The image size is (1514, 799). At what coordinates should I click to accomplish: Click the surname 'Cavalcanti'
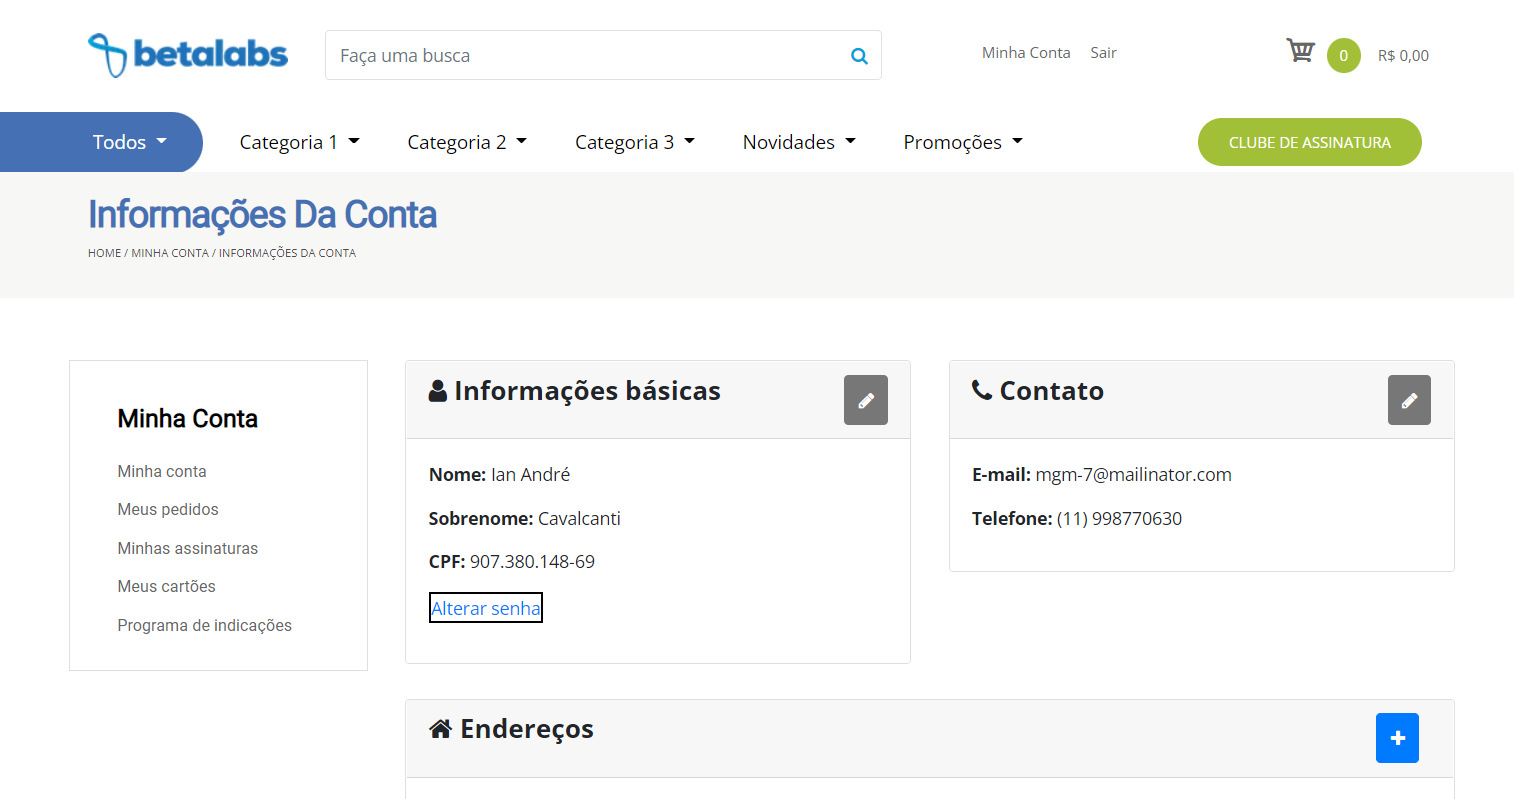579,519
